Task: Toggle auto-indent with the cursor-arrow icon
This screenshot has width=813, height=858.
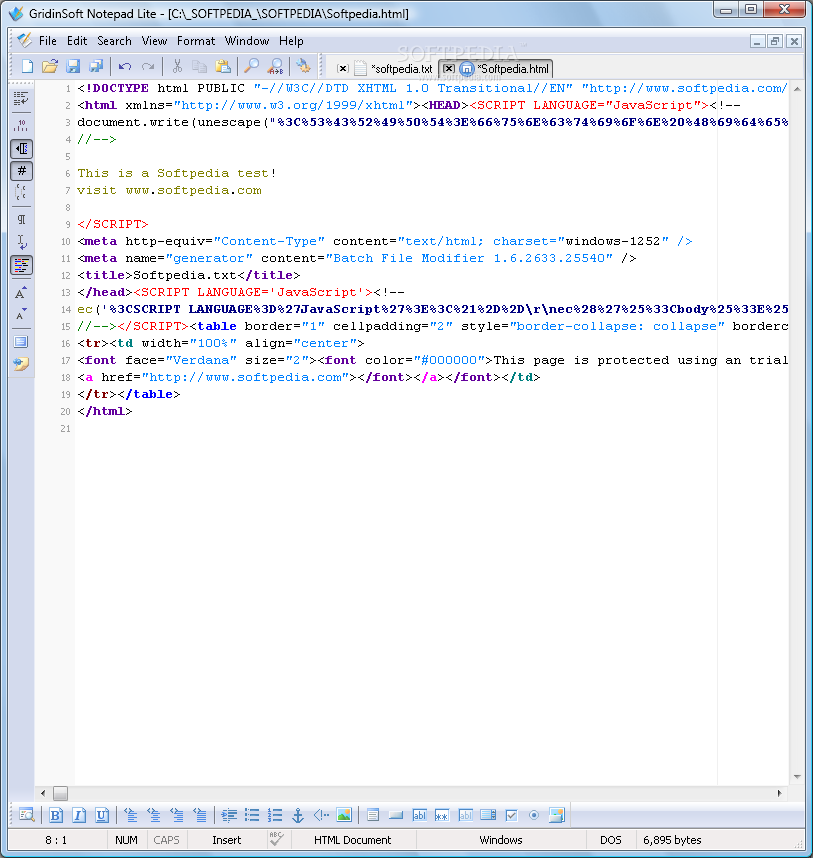Action: click(x=21, y=242)
